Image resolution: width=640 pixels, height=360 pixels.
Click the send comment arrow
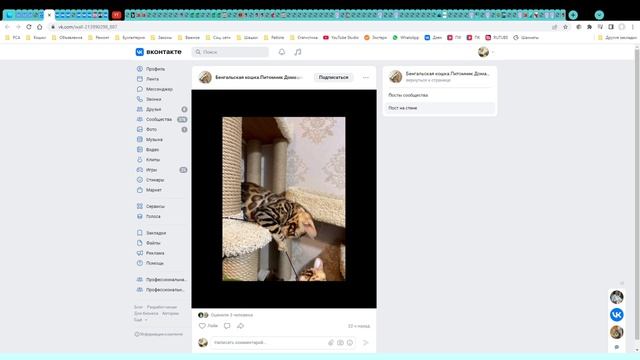tap(366, 342)
